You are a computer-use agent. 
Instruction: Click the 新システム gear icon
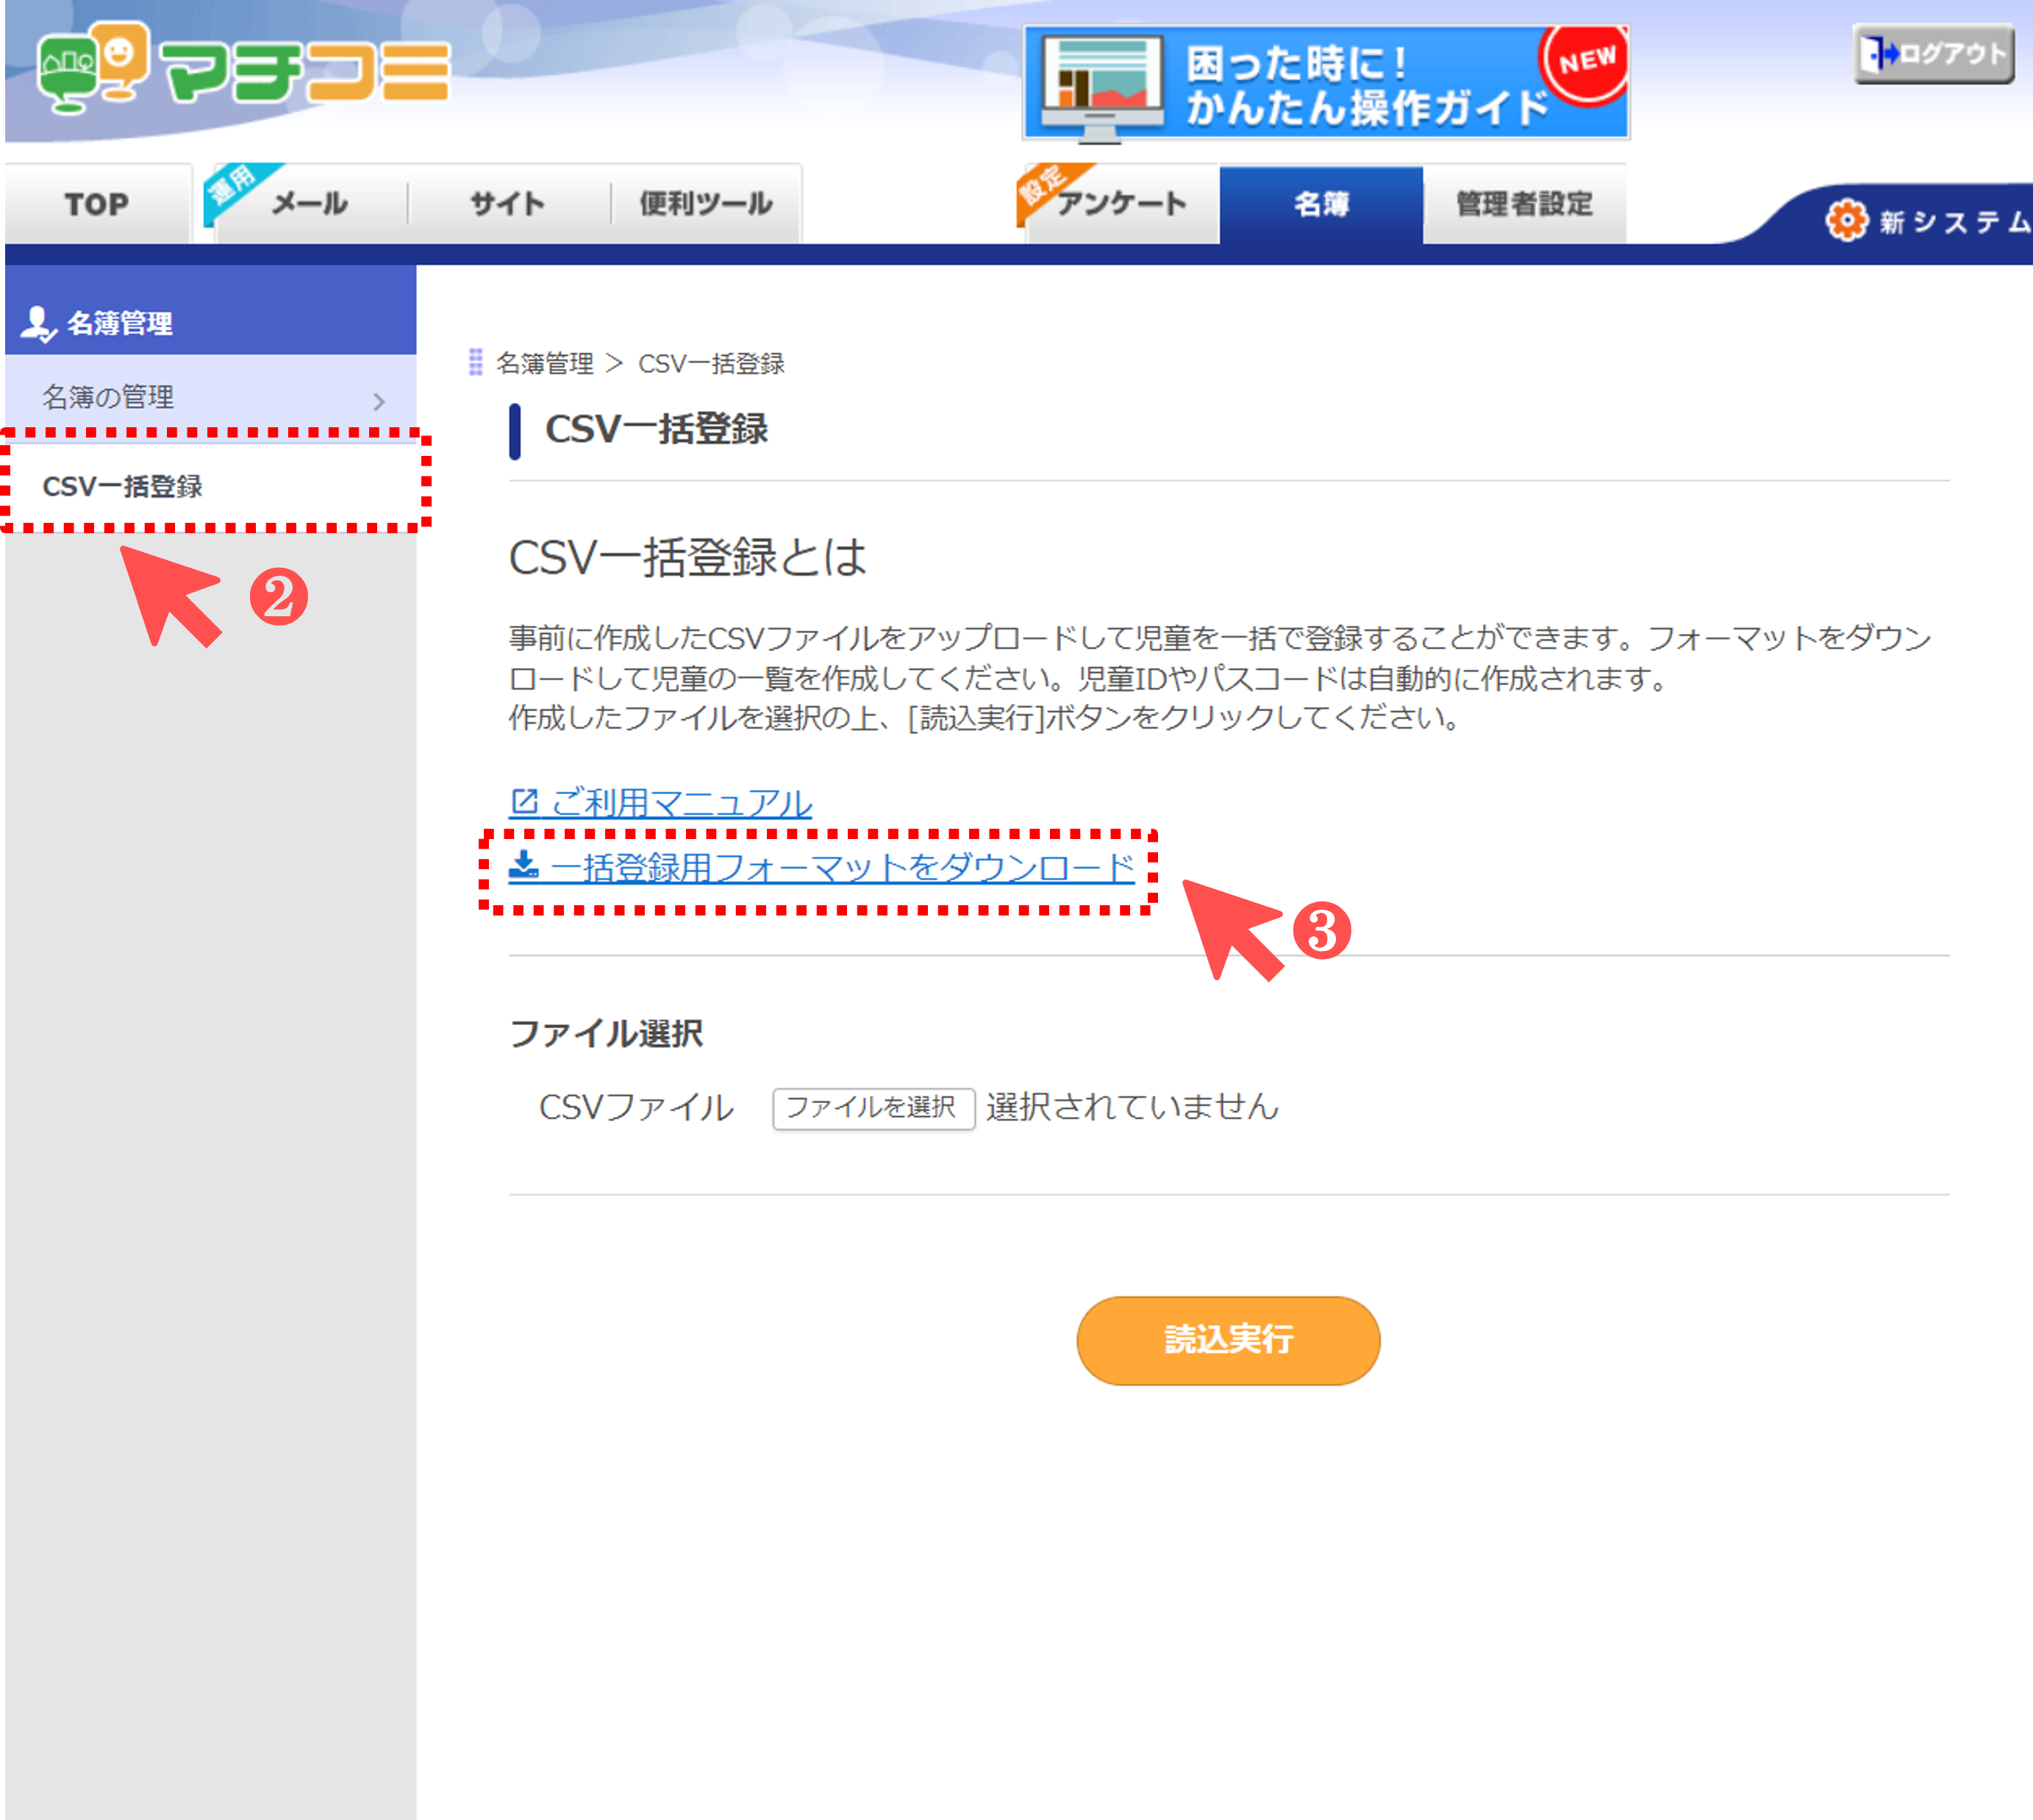point(1846,220)
